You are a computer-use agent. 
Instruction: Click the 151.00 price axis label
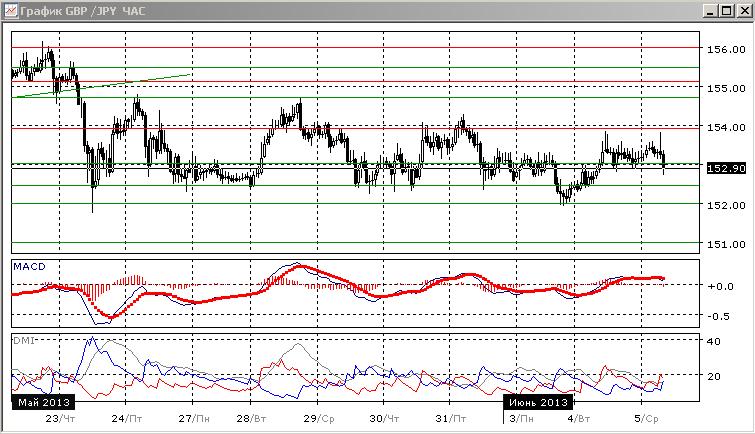coord(726,244)
